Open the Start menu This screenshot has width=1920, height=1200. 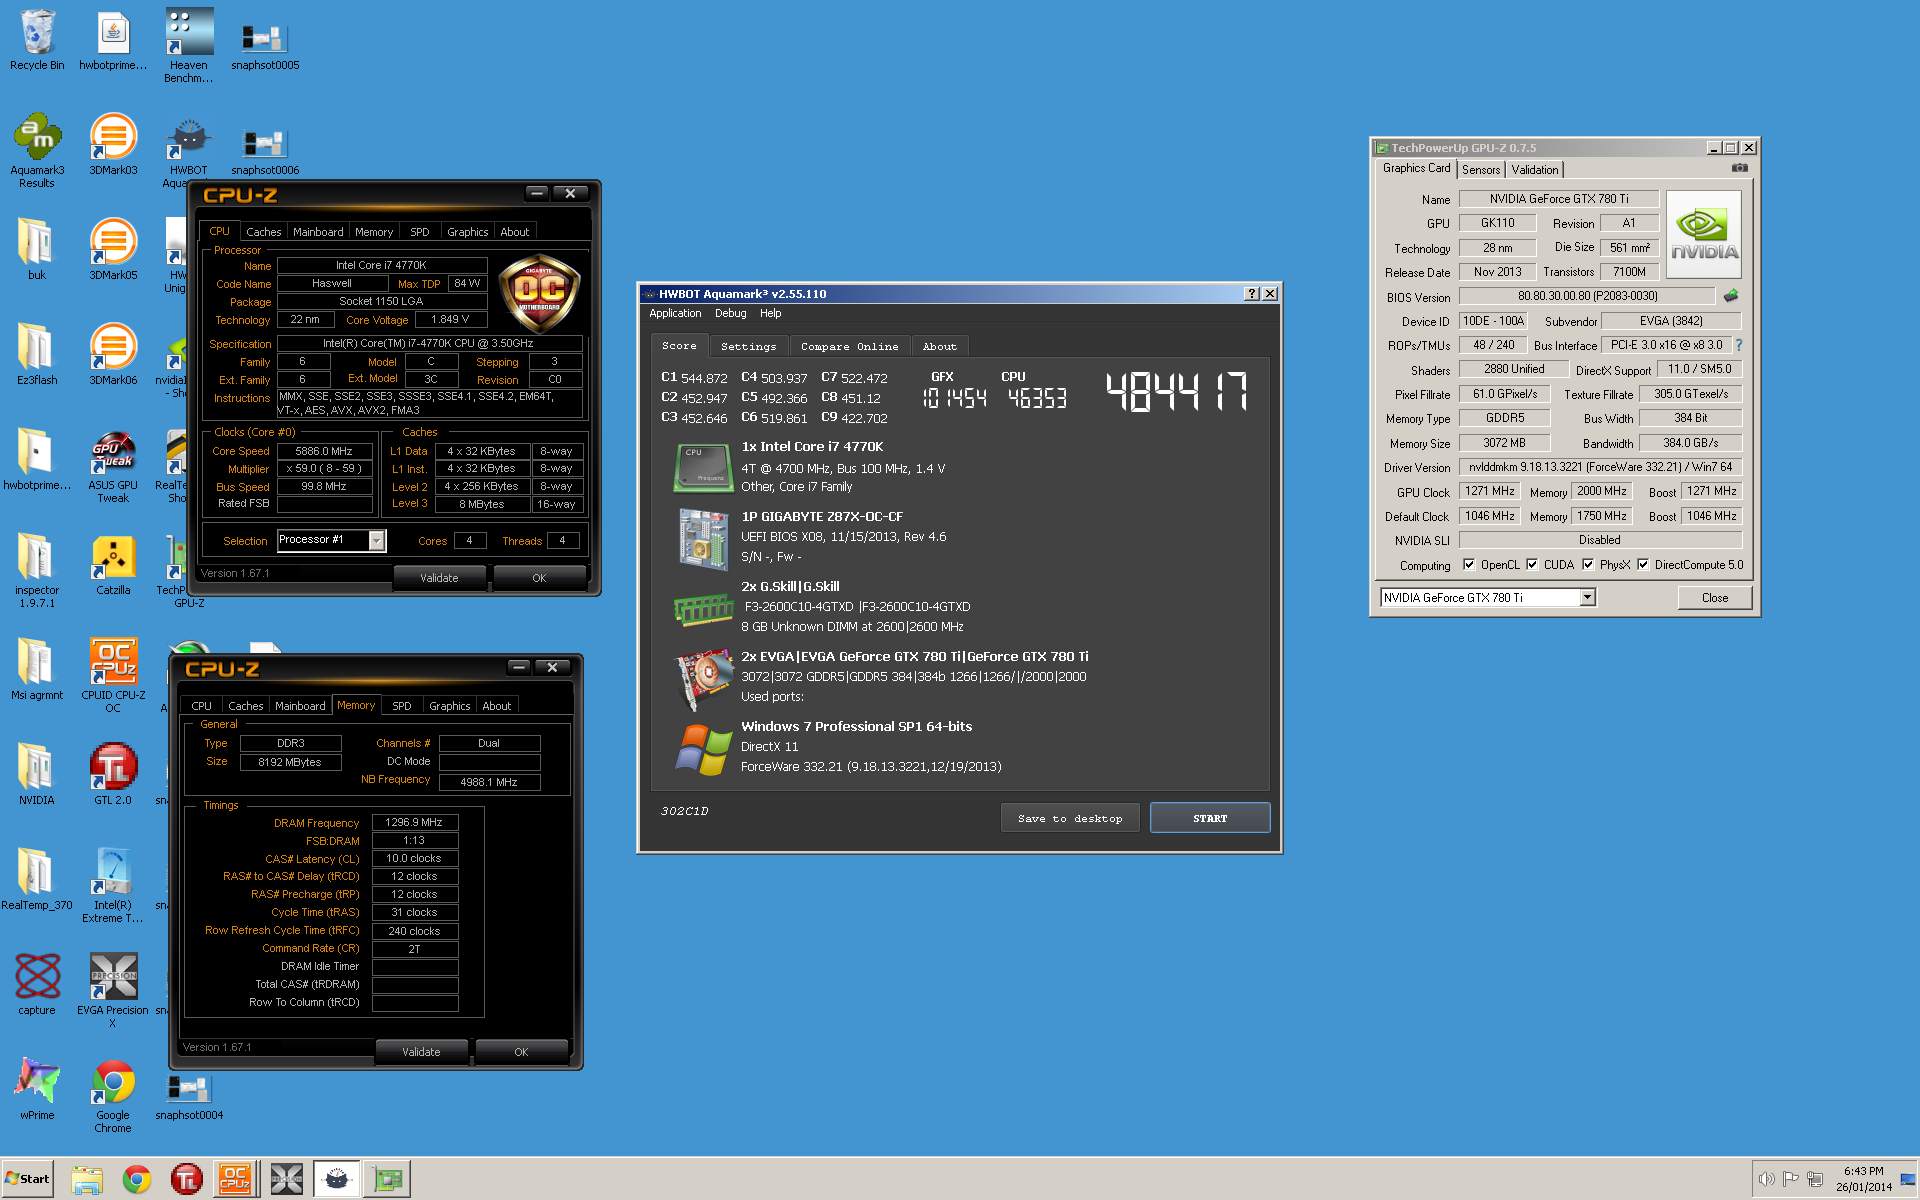coord(27,1179)
